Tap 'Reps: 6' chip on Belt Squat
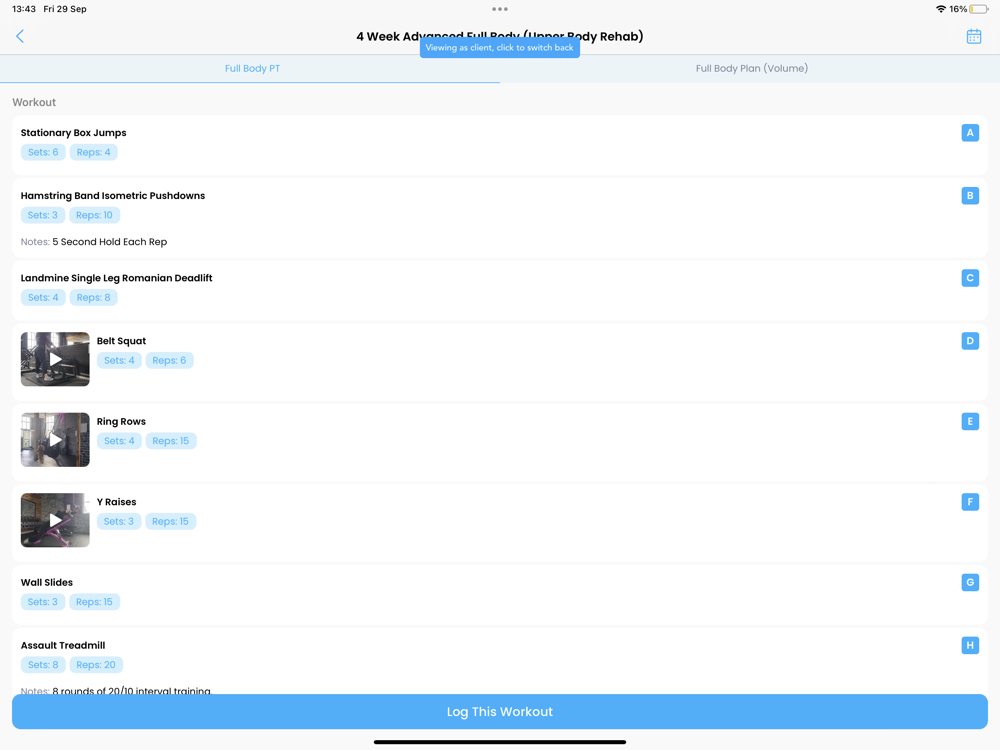The height and width of the screenshot is (750, 1000). click(x=169, y=361)
